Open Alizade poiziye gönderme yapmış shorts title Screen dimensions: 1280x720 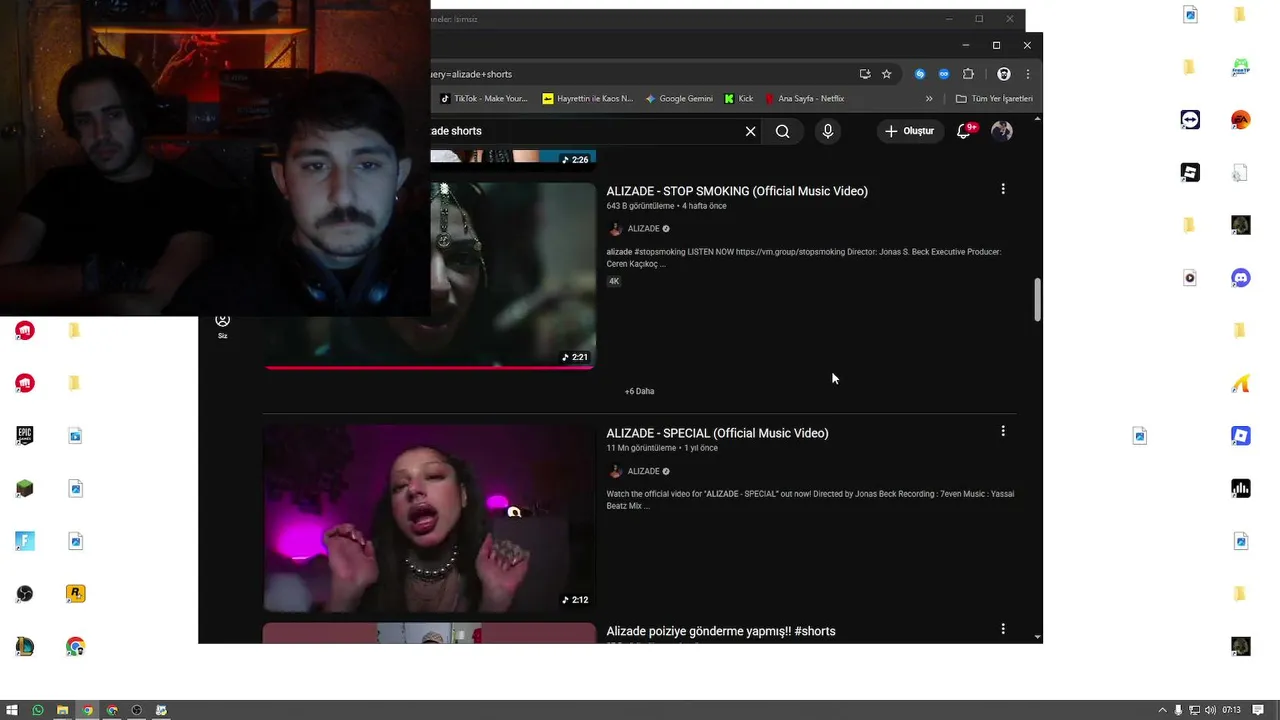pyautogui.click(x=721, y=631)
